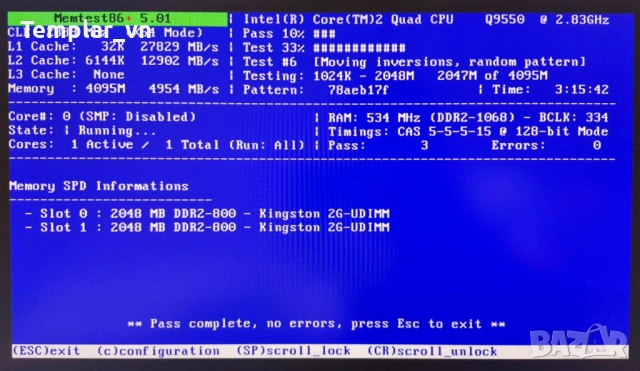The width and height of the screenshot is (640, 371).
Task: Click the Pass complete, no errors message
Action: pyautogui.click(x=316, y=324)
